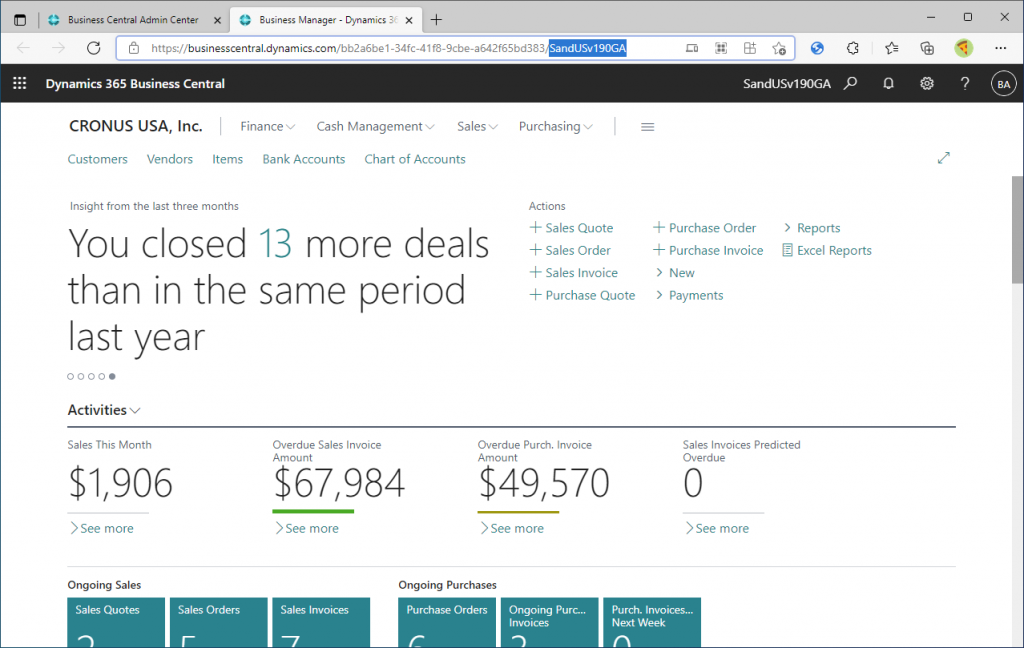Viewport: 1024px width, 648px height.
Task: Create a new Purchase Invoice
Action: [709, 250]
